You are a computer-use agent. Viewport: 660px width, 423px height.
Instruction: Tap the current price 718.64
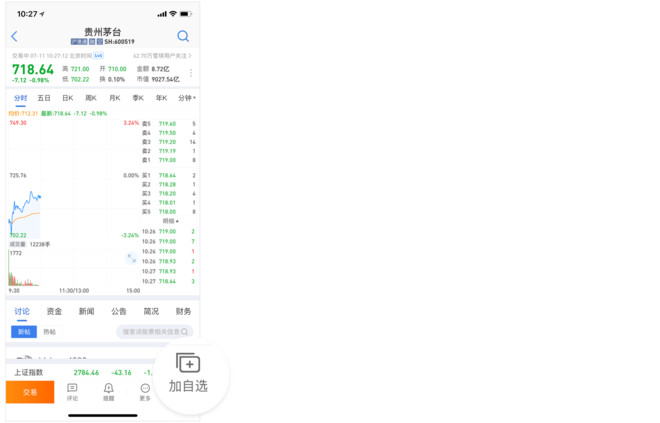33,69
